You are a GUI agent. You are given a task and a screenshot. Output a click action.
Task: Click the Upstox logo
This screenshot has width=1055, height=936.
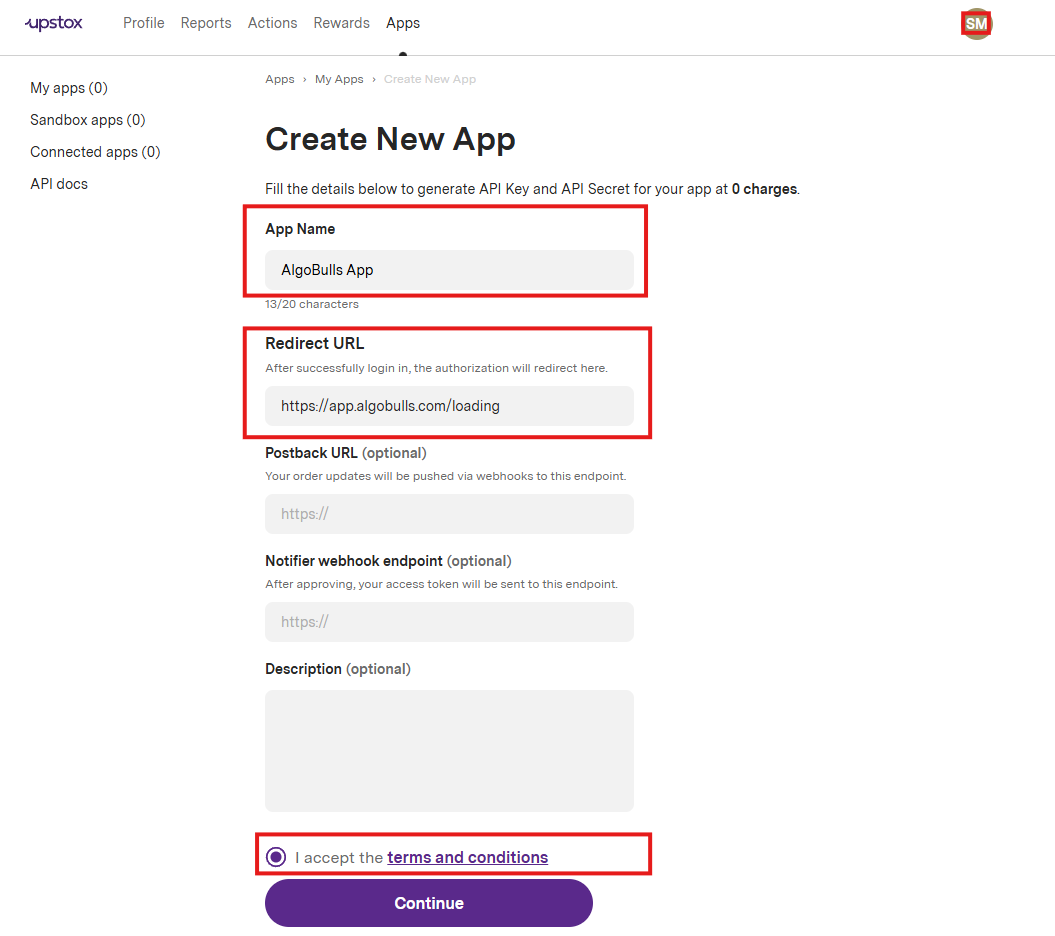click(54, 23)
